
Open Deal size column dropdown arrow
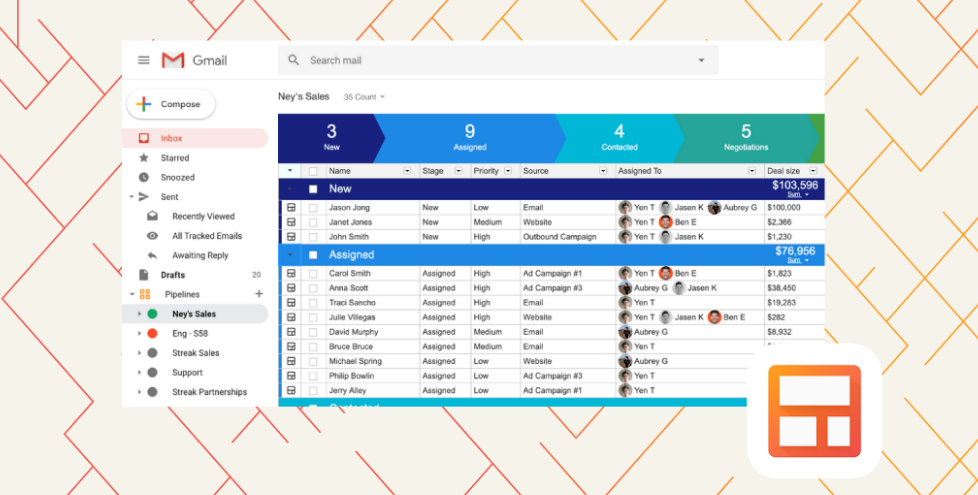coord(813,171)
